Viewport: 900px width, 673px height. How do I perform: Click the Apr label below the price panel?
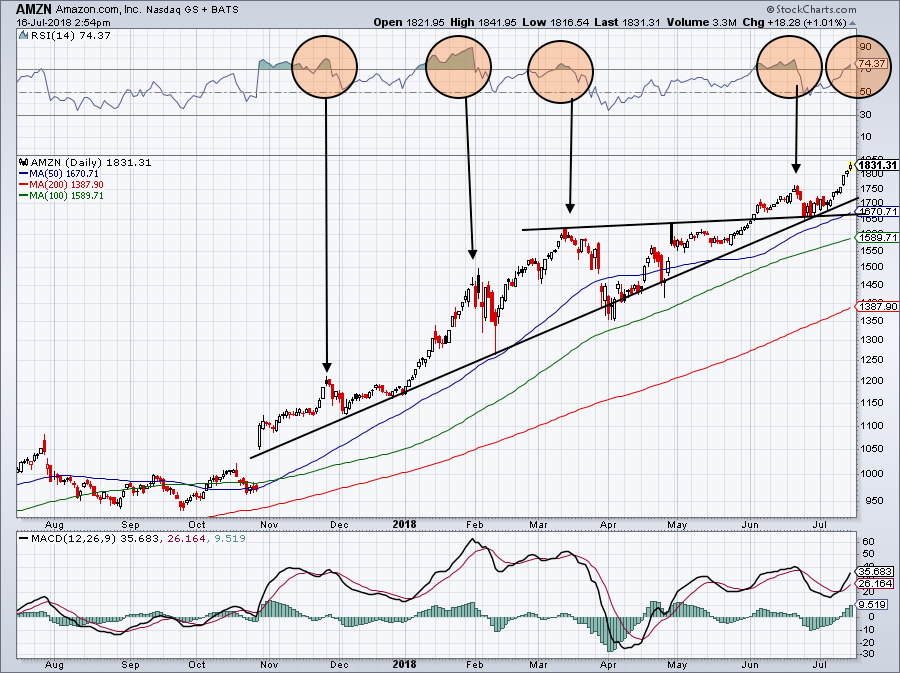(608, 524)
